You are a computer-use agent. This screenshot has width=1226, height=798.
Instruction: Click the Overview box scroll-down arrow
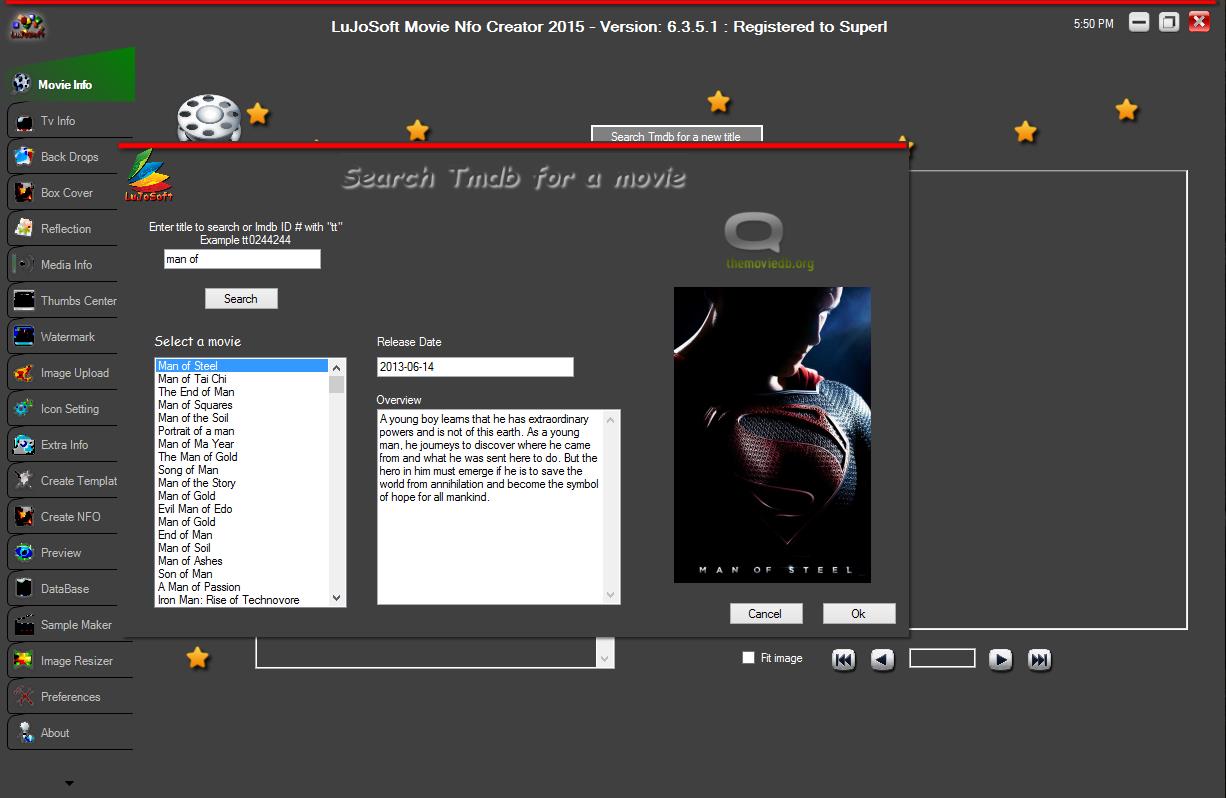tap(611, 595)
